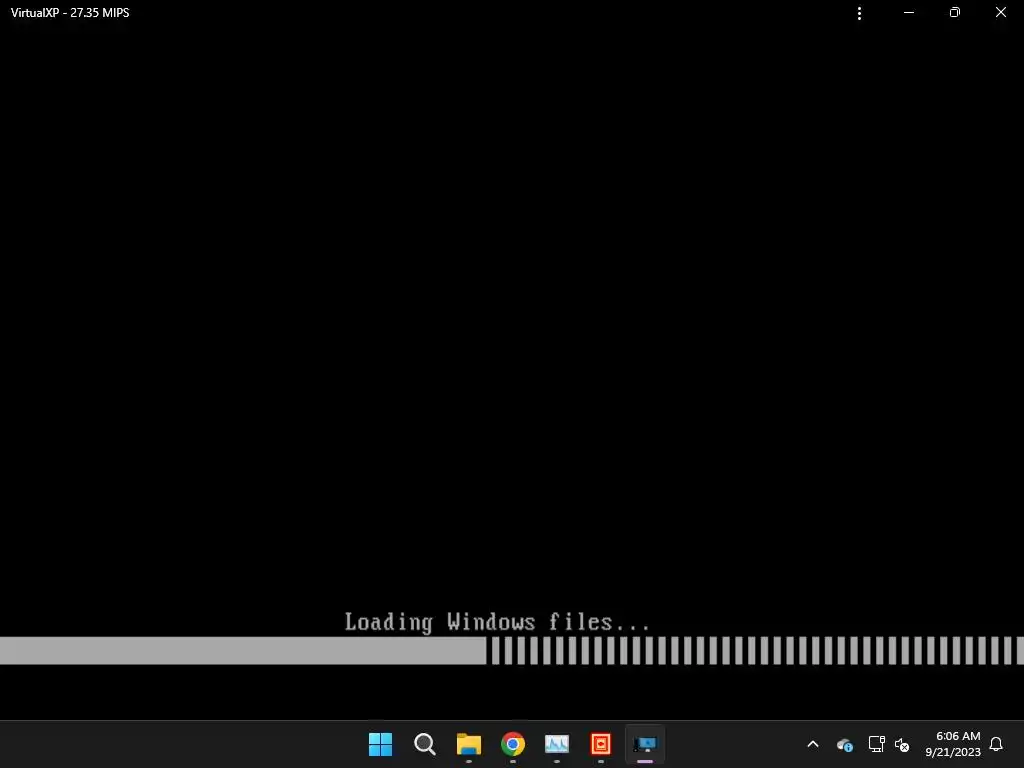Restore down the VirtualXP window

click(955, 12)
